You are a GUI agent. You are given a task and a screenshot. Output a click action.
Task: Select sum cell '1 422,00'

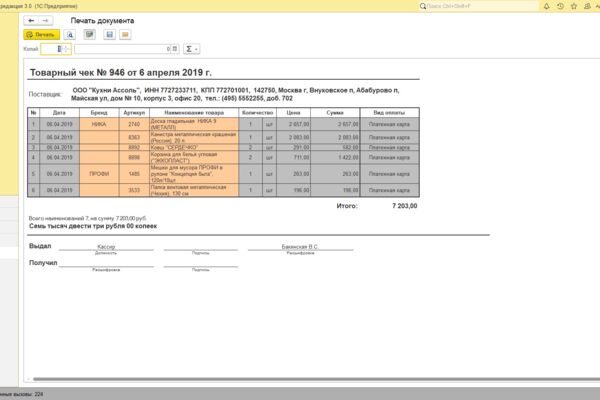[335, 157]
